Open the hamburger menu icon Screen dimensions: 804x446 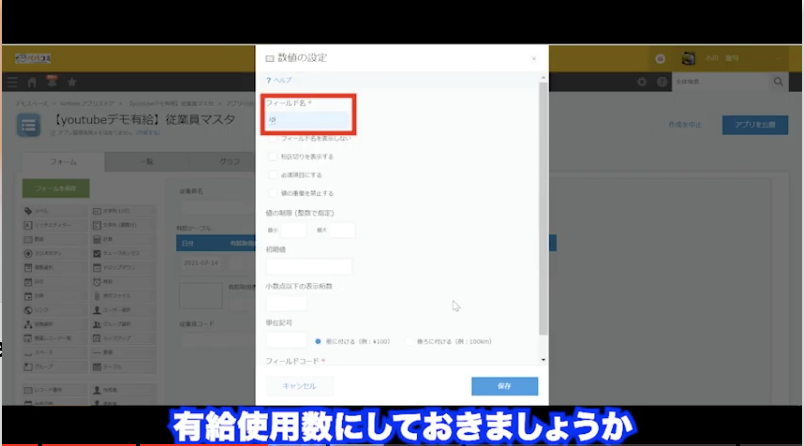click(x=12, y=81)
